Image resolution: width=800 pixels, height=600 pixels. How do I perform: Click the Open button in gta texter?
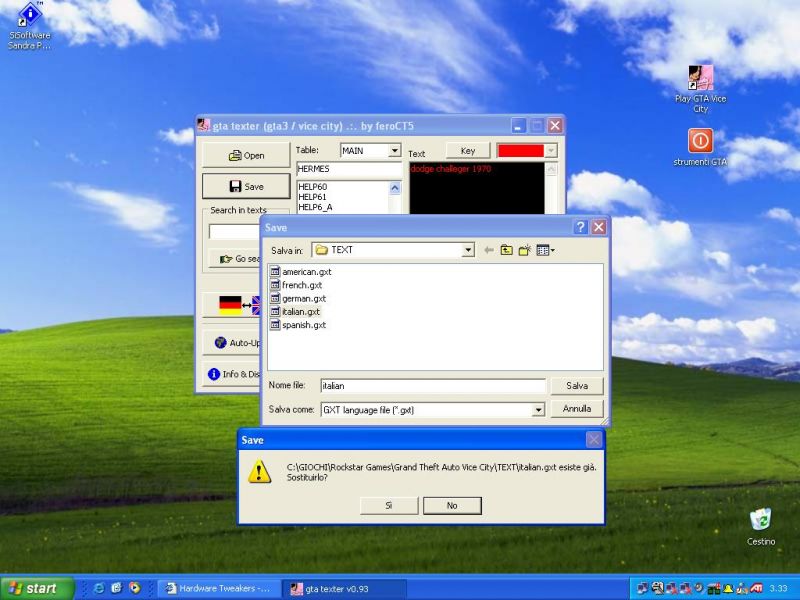click(246, 155)
